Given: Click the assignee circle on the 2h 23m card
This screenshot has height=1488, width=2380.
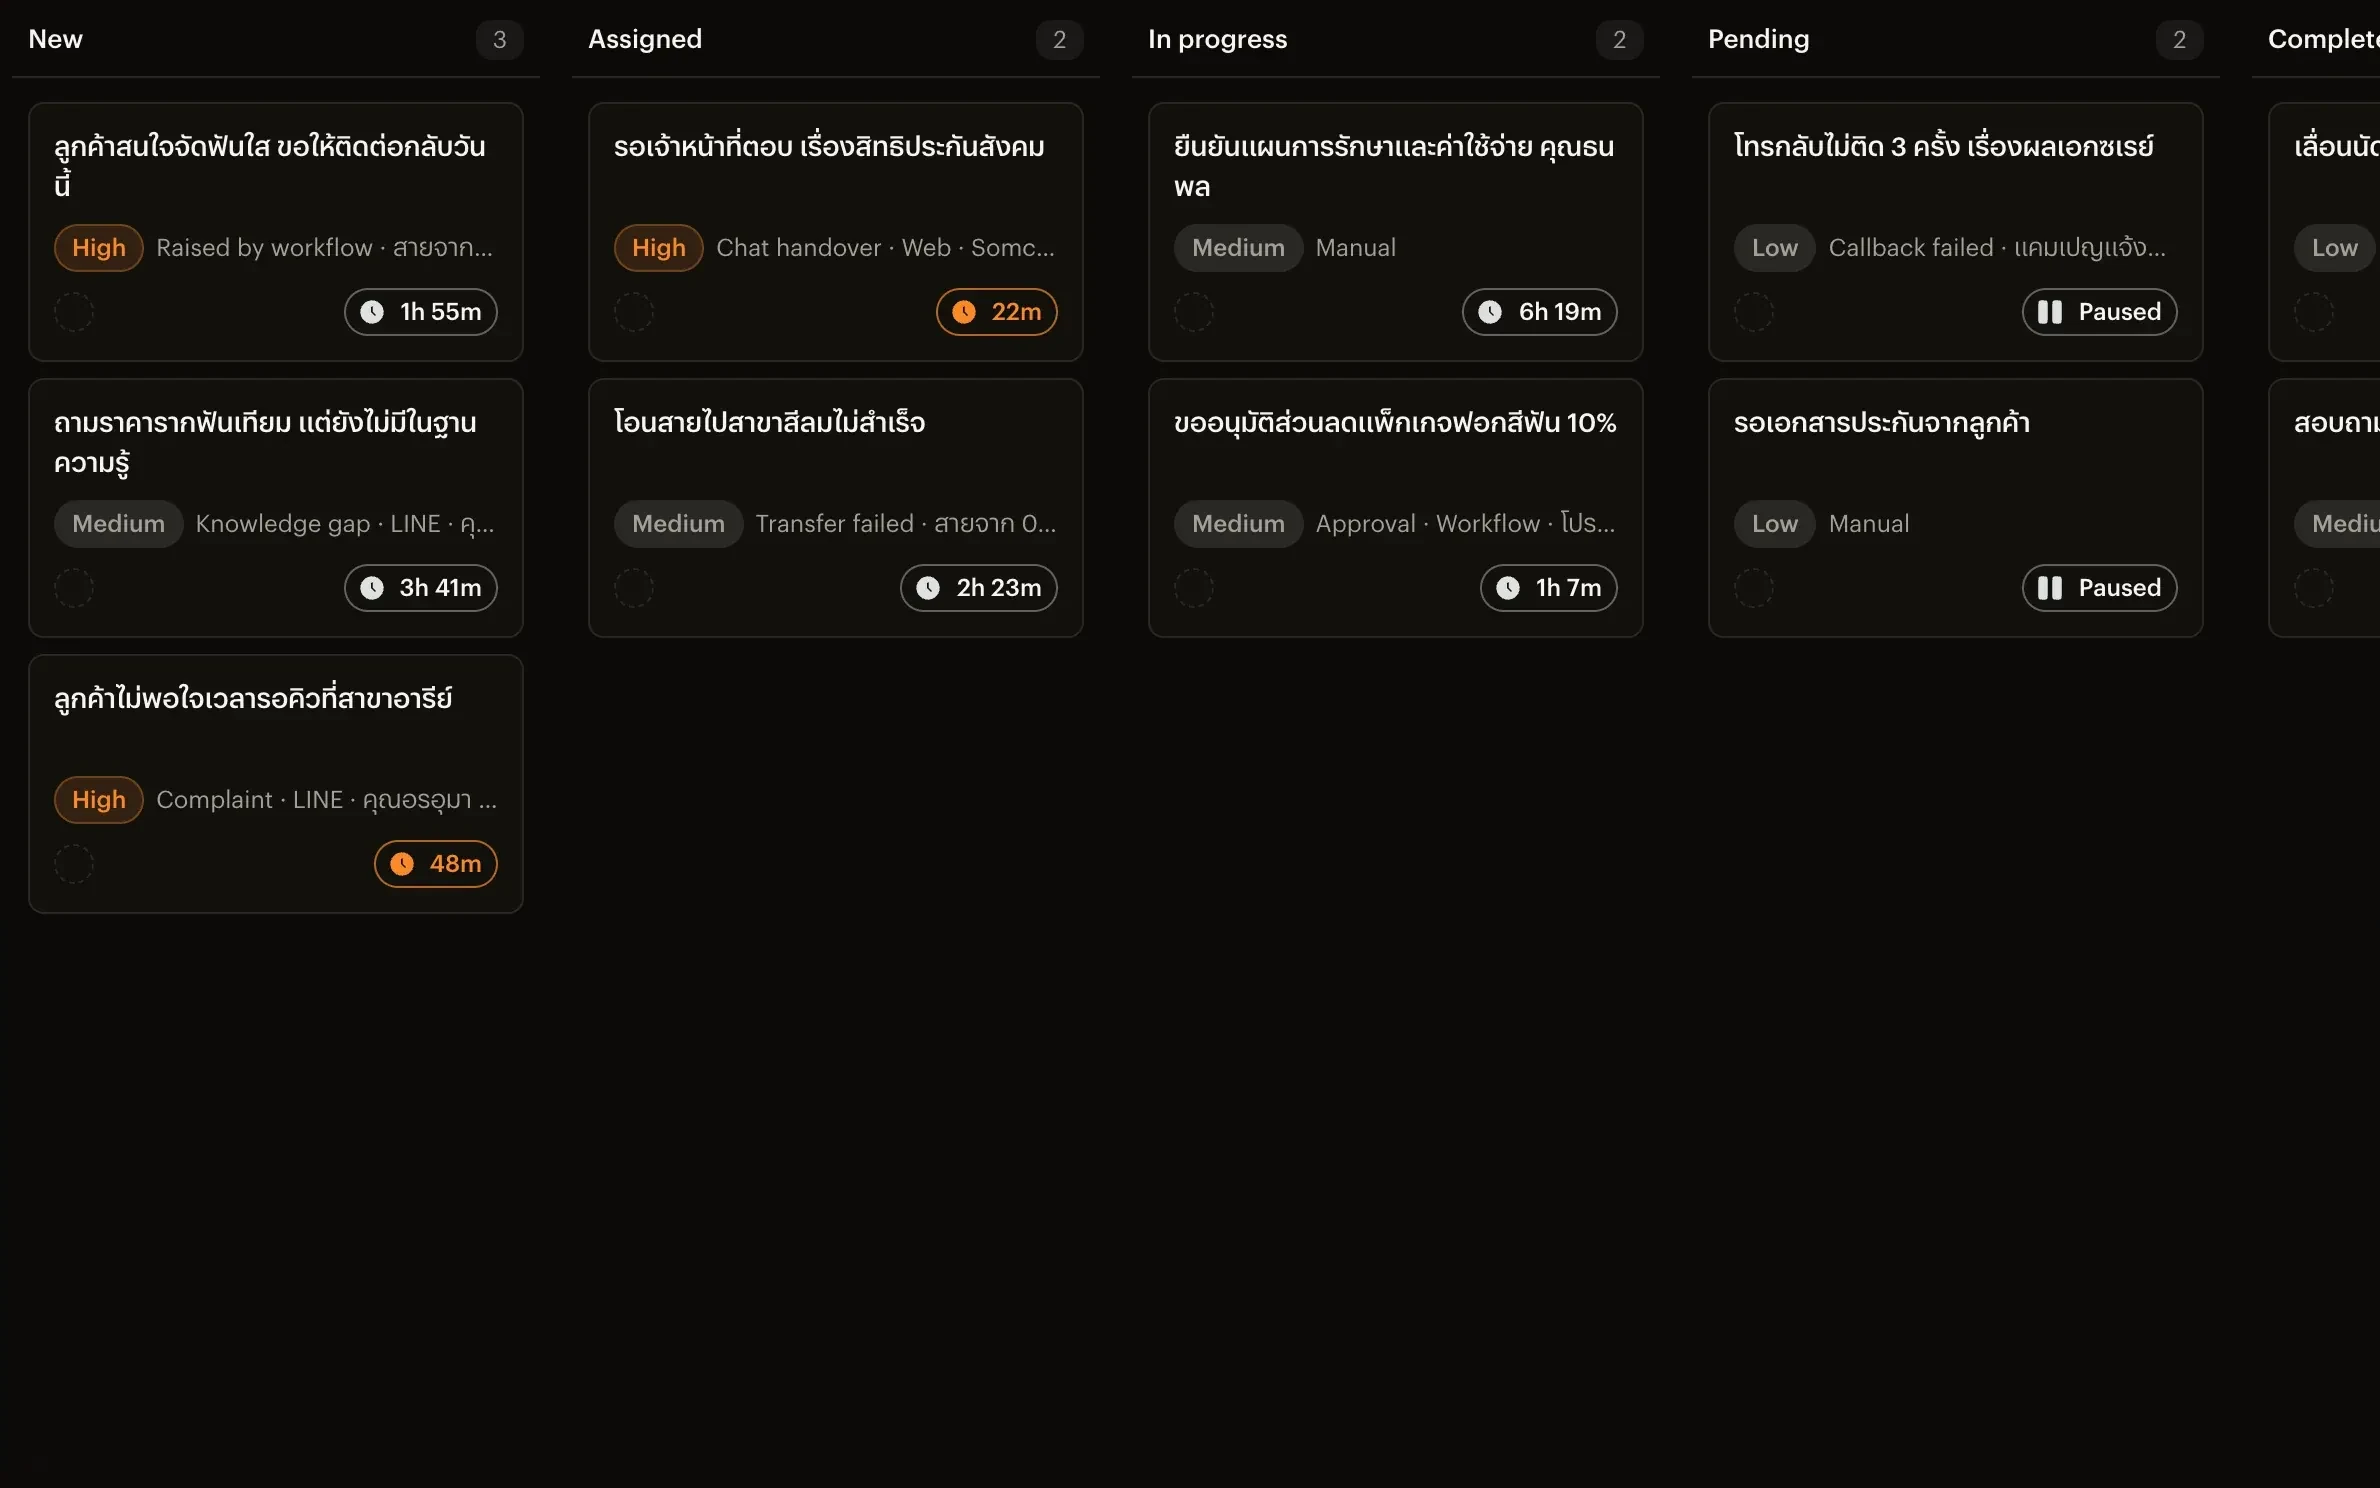Looking at the screenshot, I should click(x=634, y=588).
